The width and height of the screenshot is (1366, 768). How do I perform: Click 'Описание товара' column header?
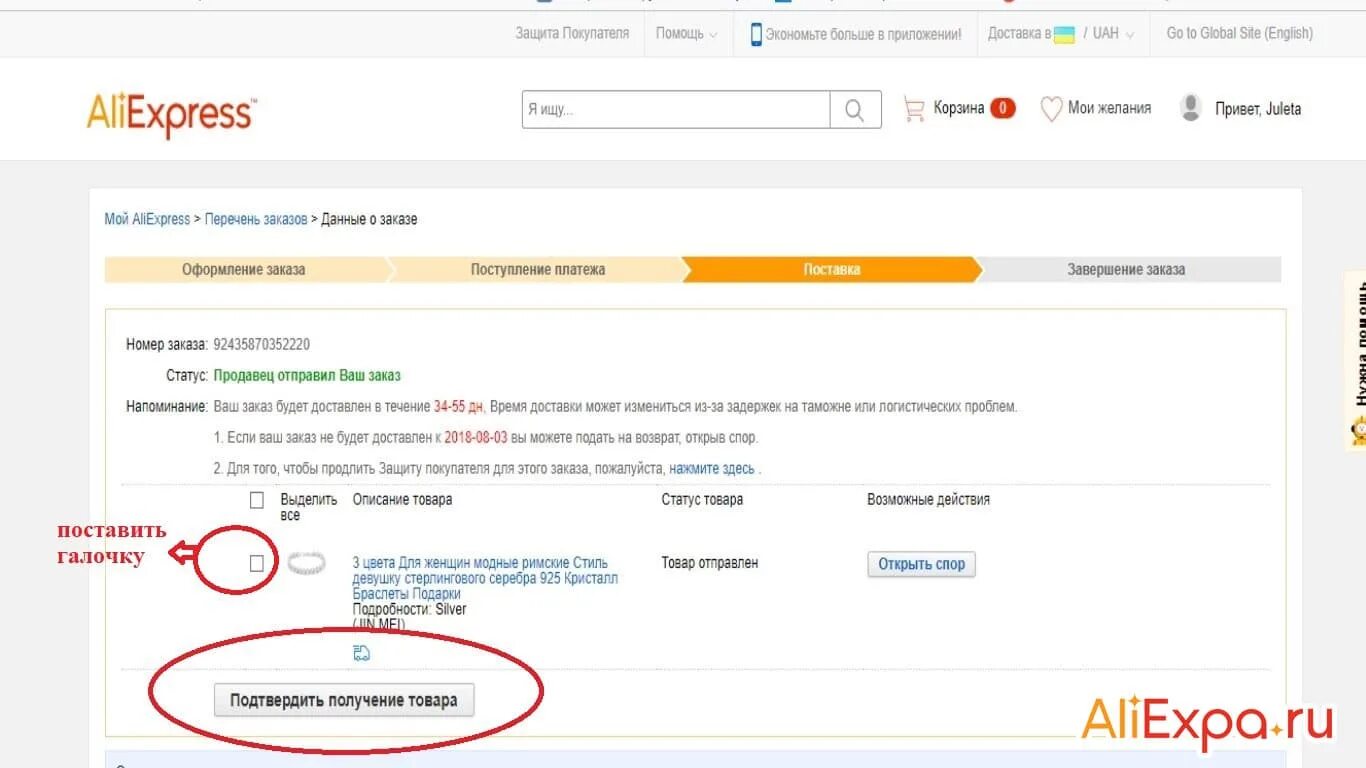tap(402, 499)
